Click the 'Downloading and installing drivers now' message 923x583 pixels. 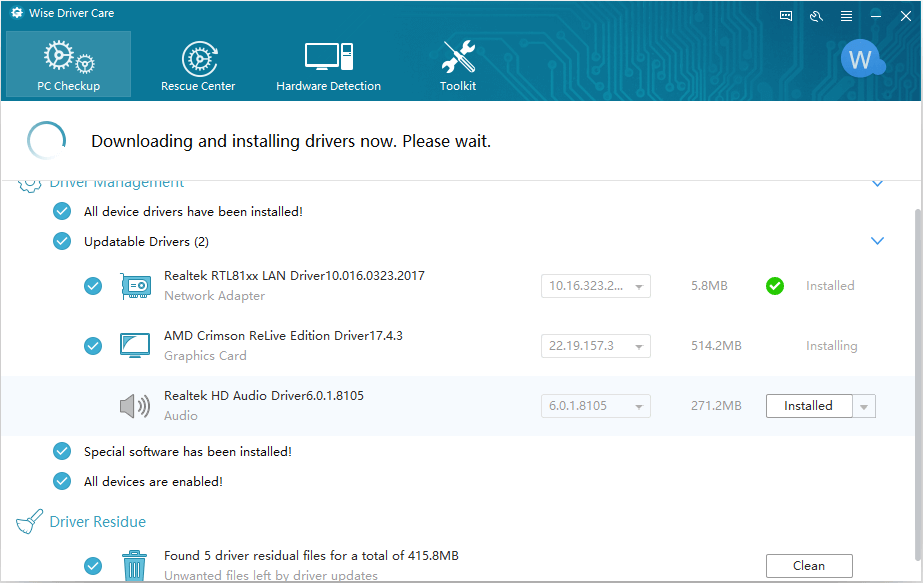click(291, 141)
